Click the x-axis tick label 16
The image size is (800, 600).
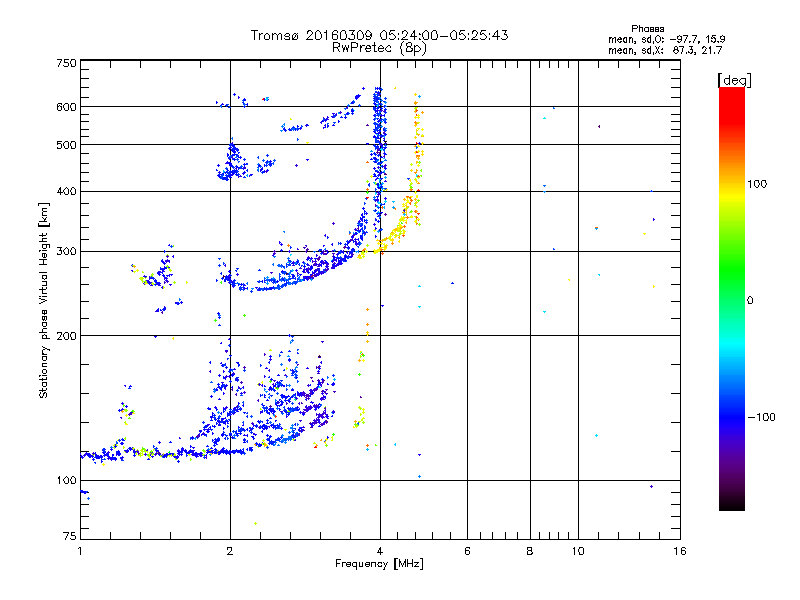coord(680,551)
